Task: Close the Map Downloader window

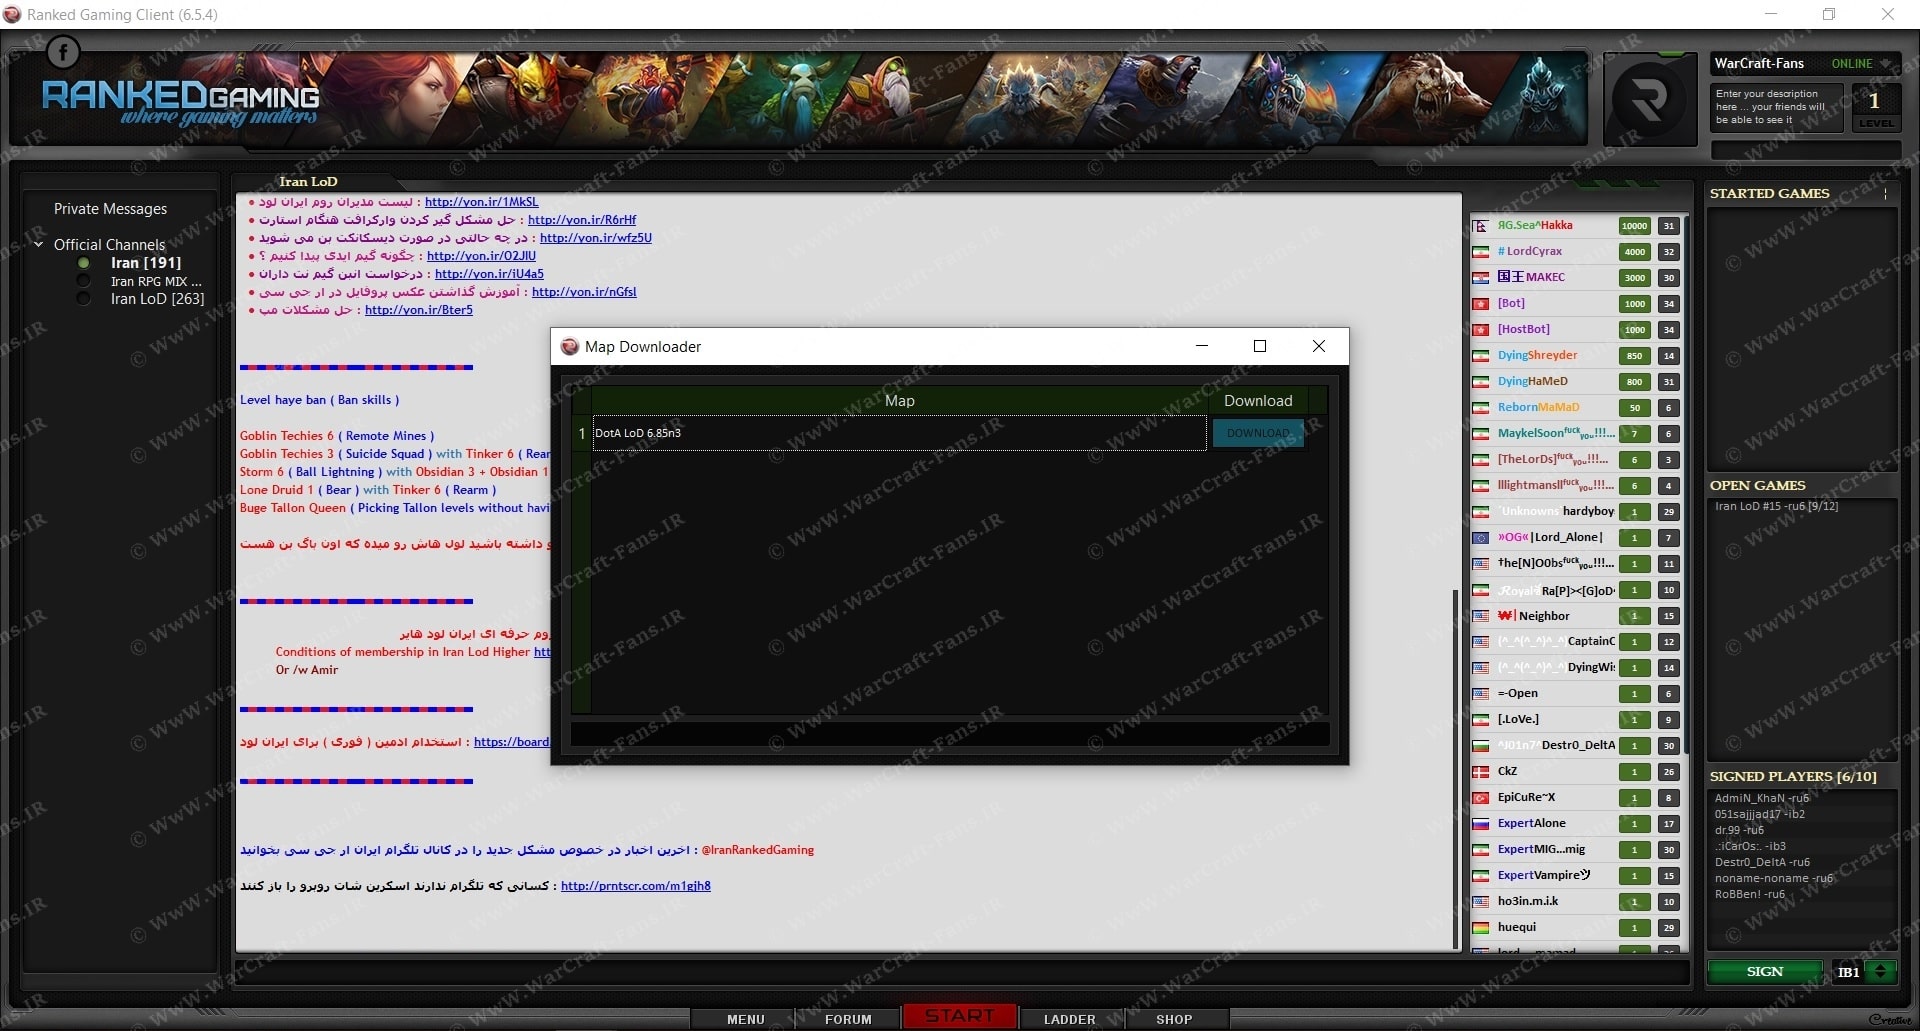Action: click(1319, 346)
